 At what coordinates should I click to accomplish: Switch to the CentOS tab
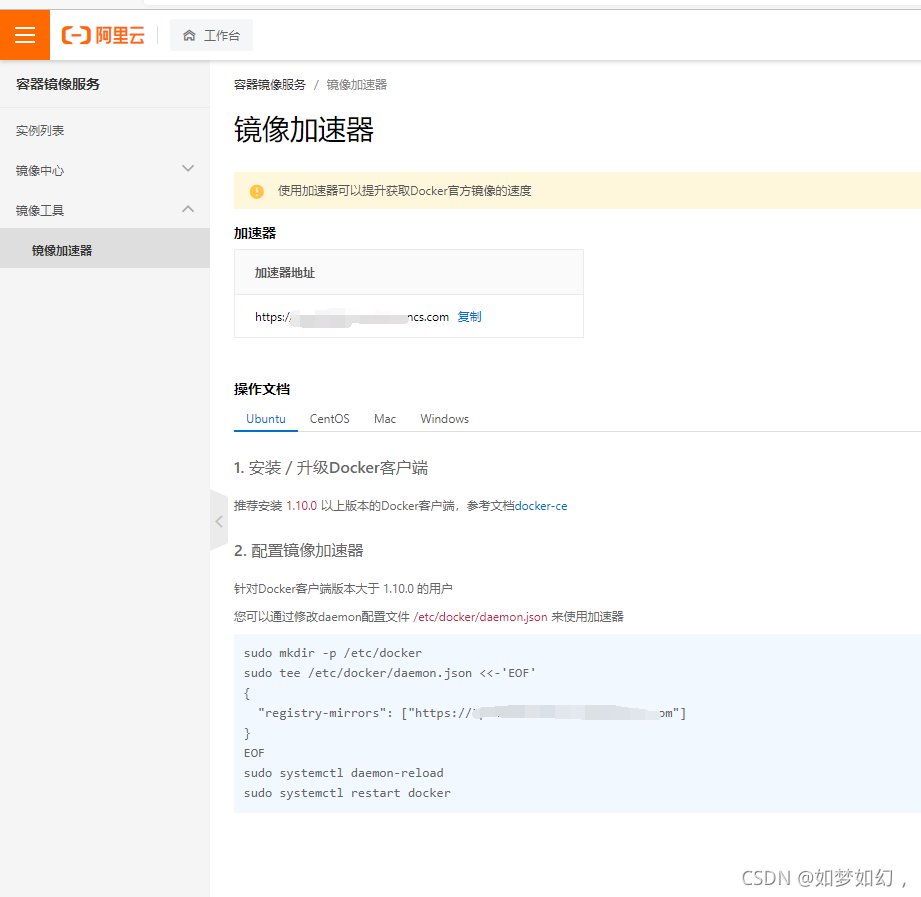click(x=329, y=418)
